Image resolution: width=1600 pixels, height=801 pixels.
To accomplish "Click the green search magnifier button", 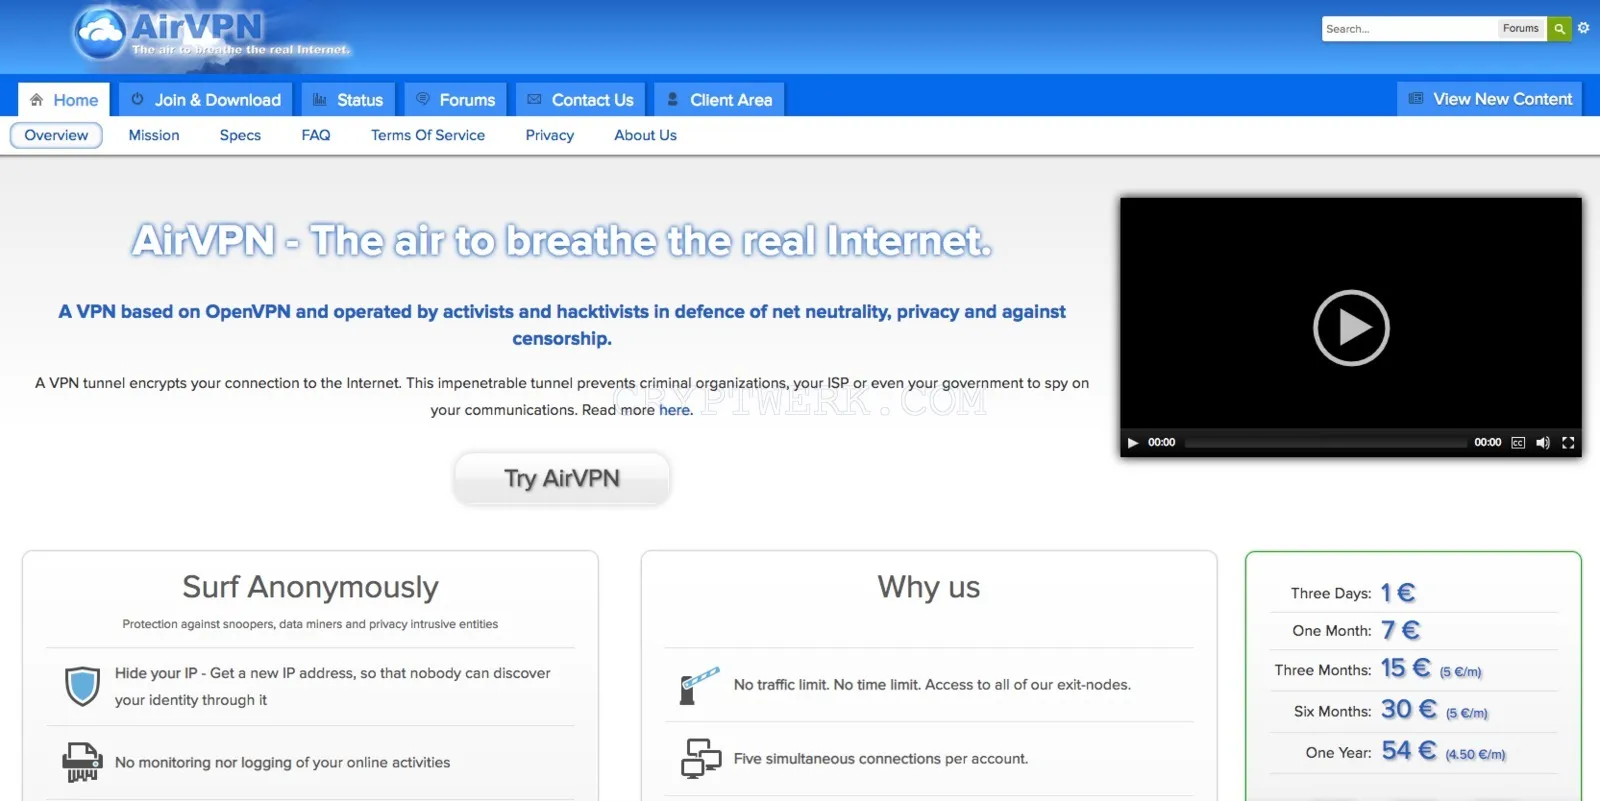I will click(x=1559, y=29).
